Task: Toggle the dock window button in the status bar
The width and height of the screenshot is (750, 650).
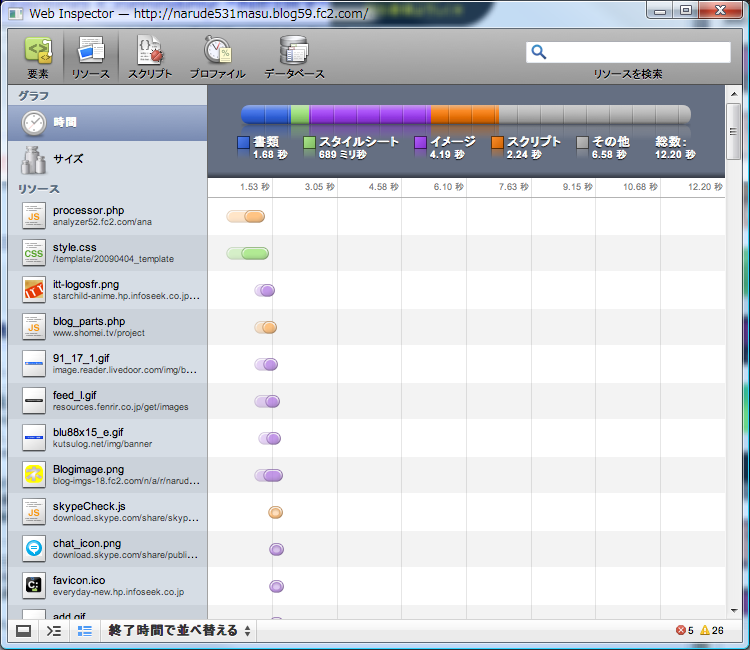Action: (23, 631)
